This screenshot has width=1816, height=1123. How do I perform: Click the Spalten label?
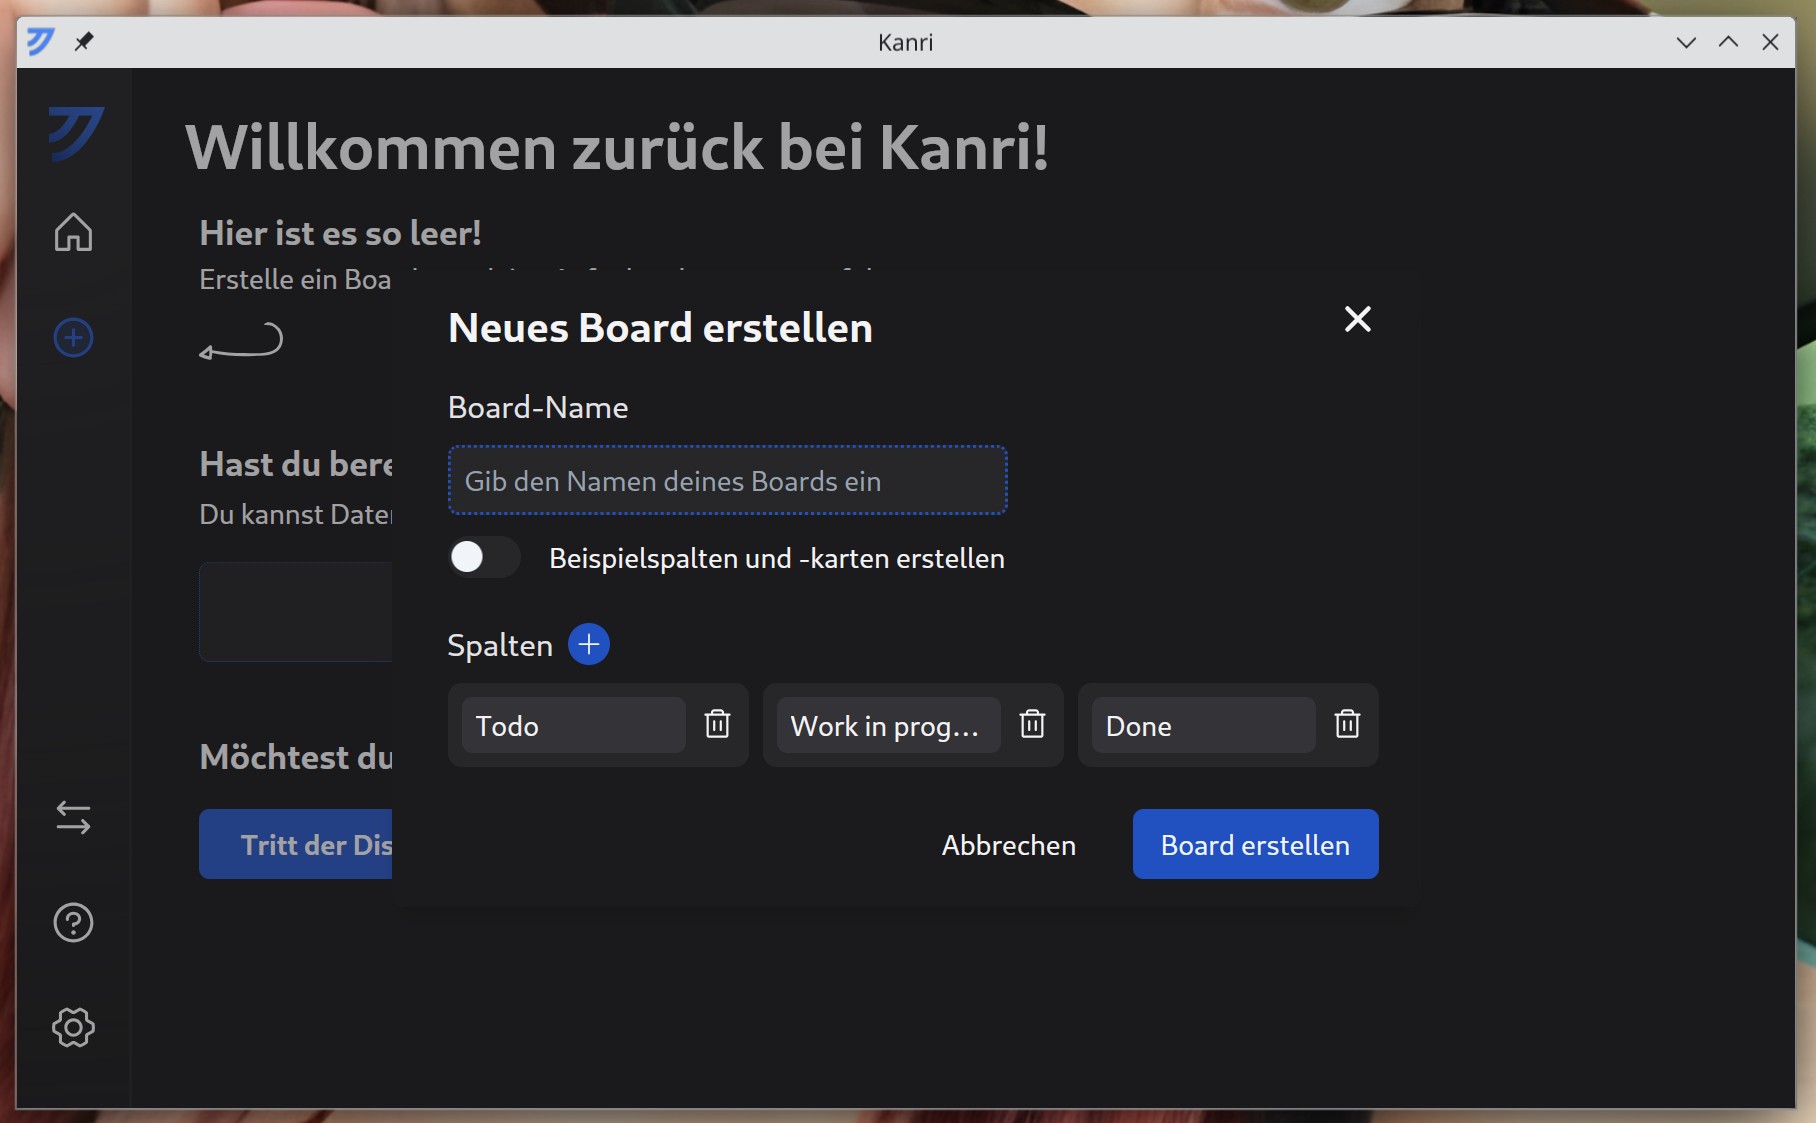tap(500, 646)
